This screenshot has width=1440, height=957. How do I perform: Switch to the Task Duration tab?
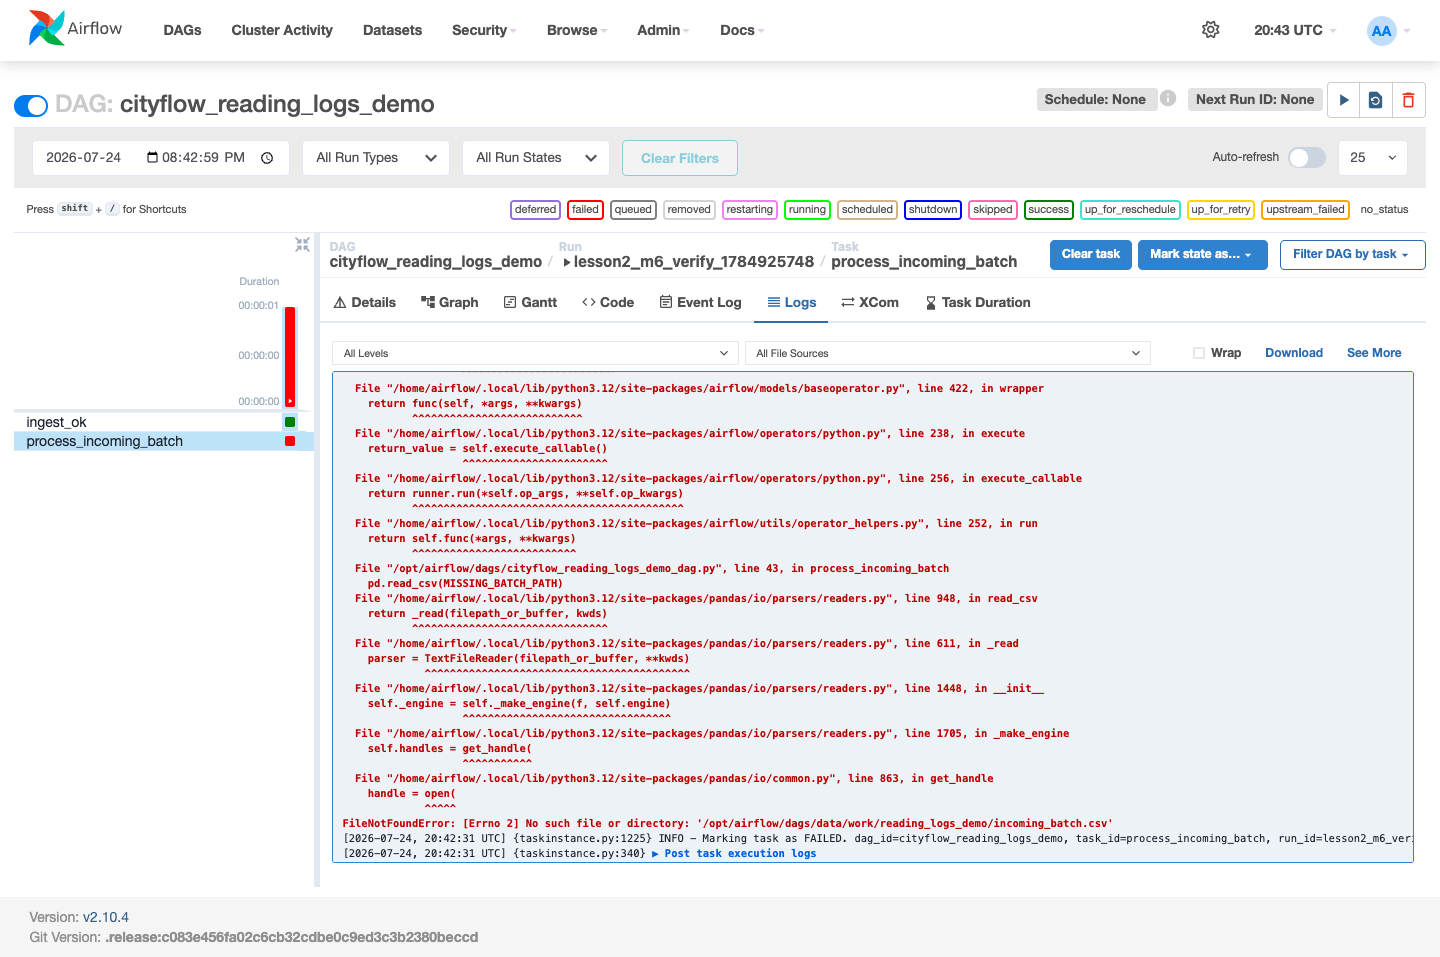point(978,302)
